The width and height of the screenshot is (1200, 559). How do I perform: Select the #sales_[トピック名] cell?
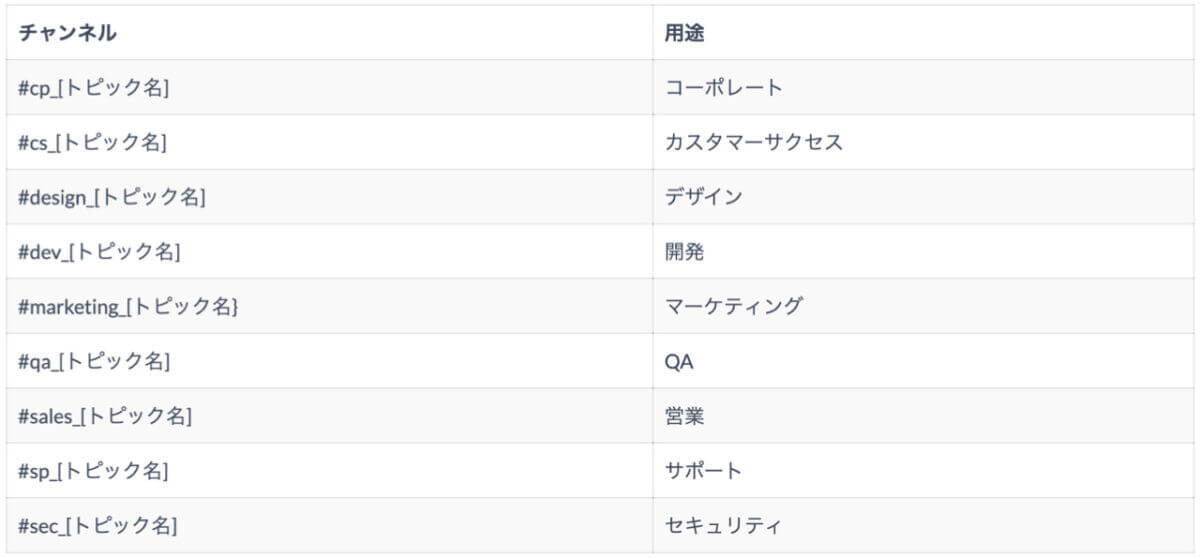pyautogui.click(x=330, y=416)
